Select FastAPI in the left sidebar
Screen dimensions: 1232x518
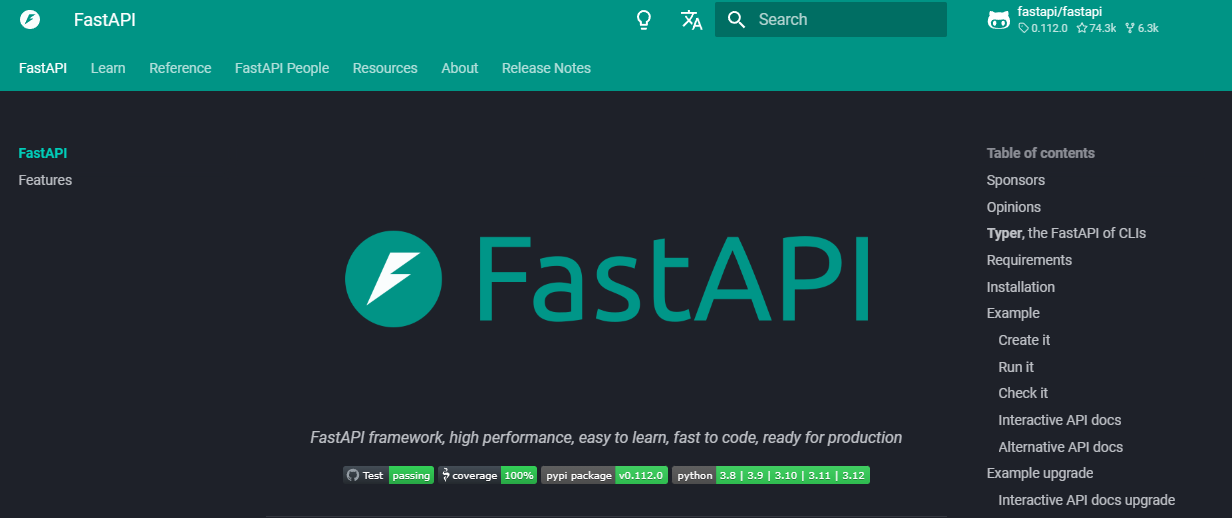pos(43,153)
